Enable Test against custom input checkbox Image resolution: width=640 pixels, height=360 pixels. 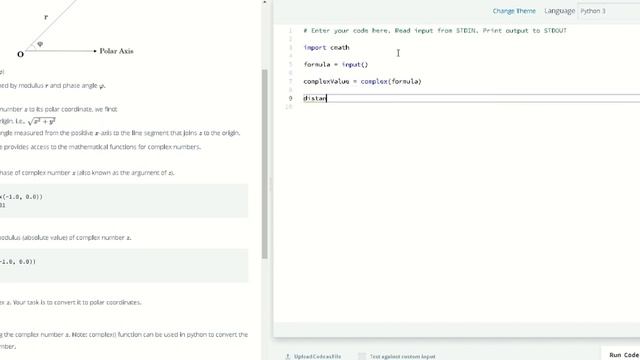tap(362, 356)
